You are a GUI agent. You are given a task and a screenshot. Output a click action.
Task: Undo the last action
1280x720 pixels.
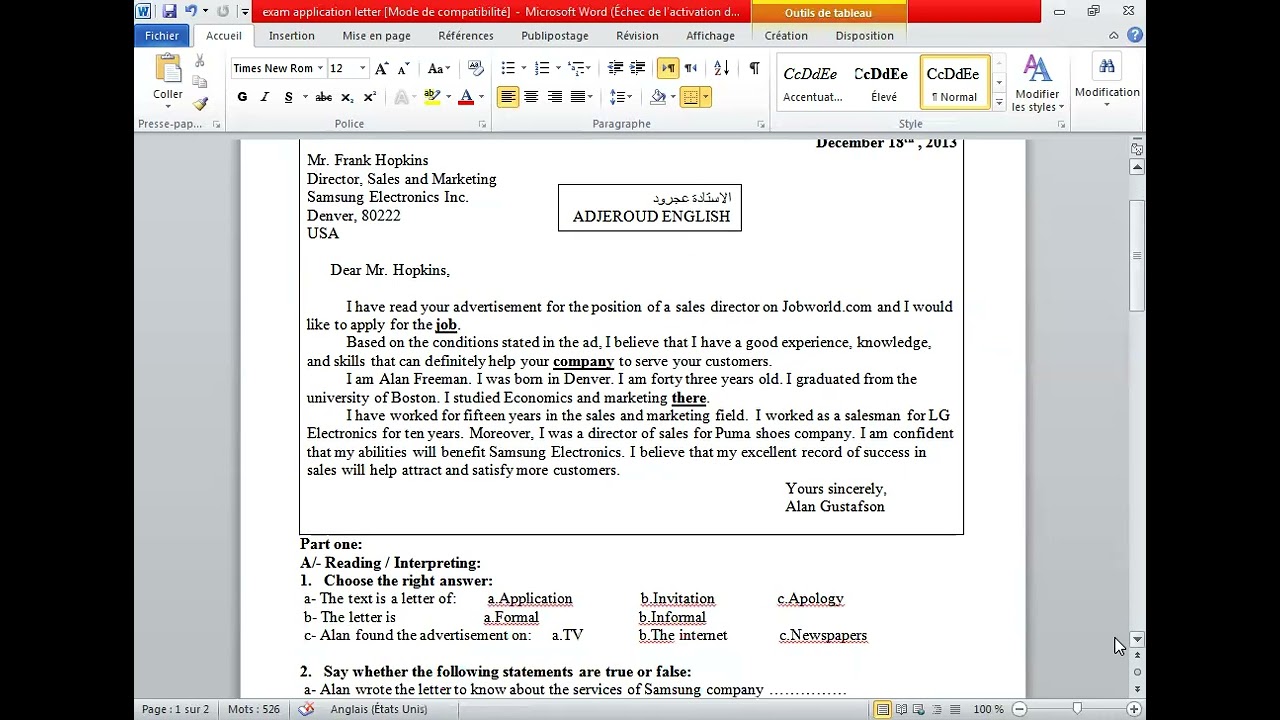pyautogui.click(x=190, y=12)
